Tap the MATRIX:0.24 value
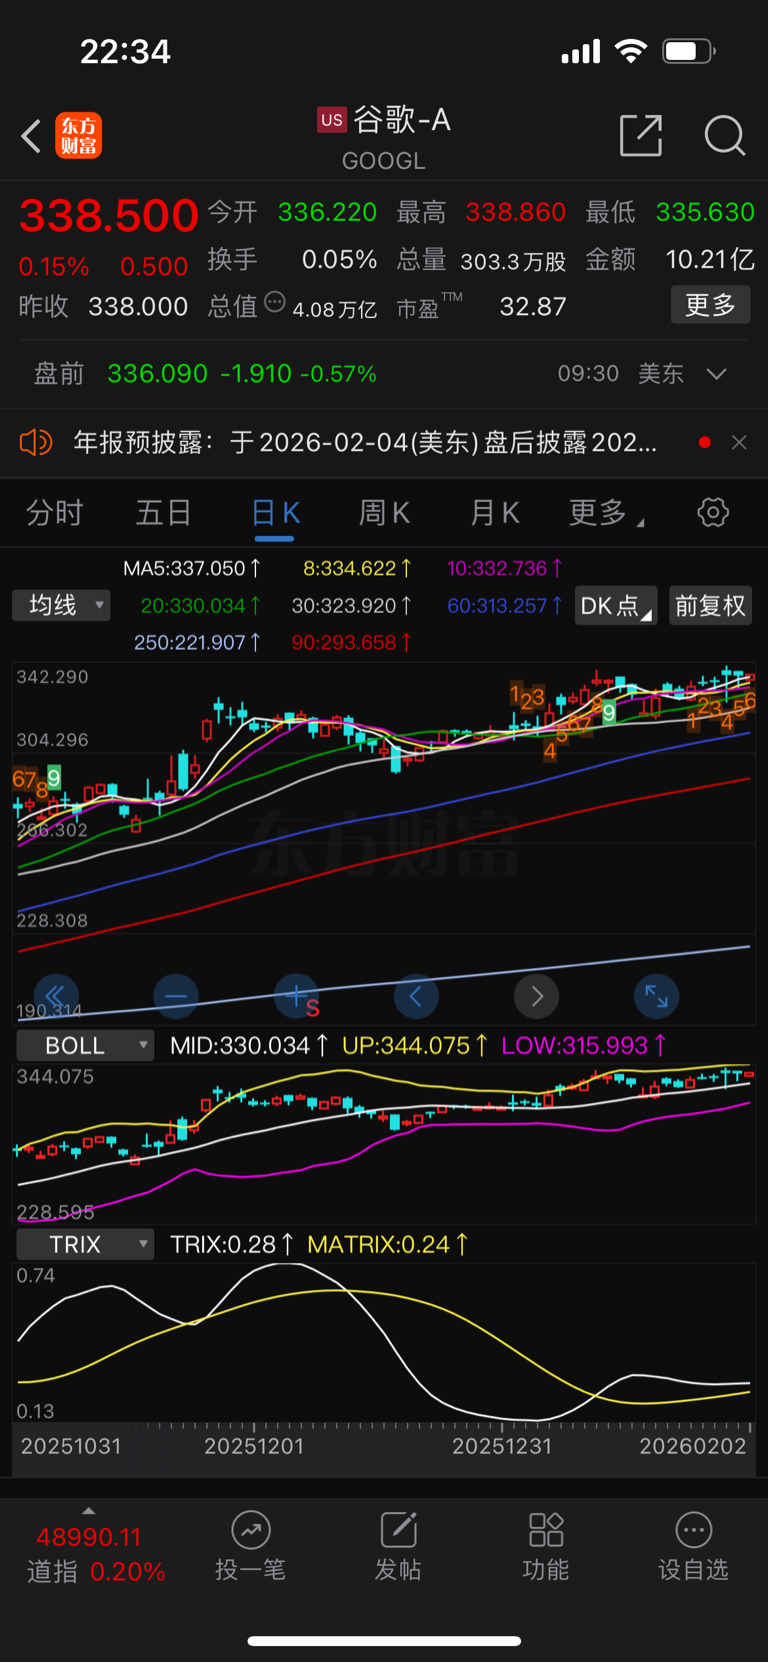 [388, 1244]
